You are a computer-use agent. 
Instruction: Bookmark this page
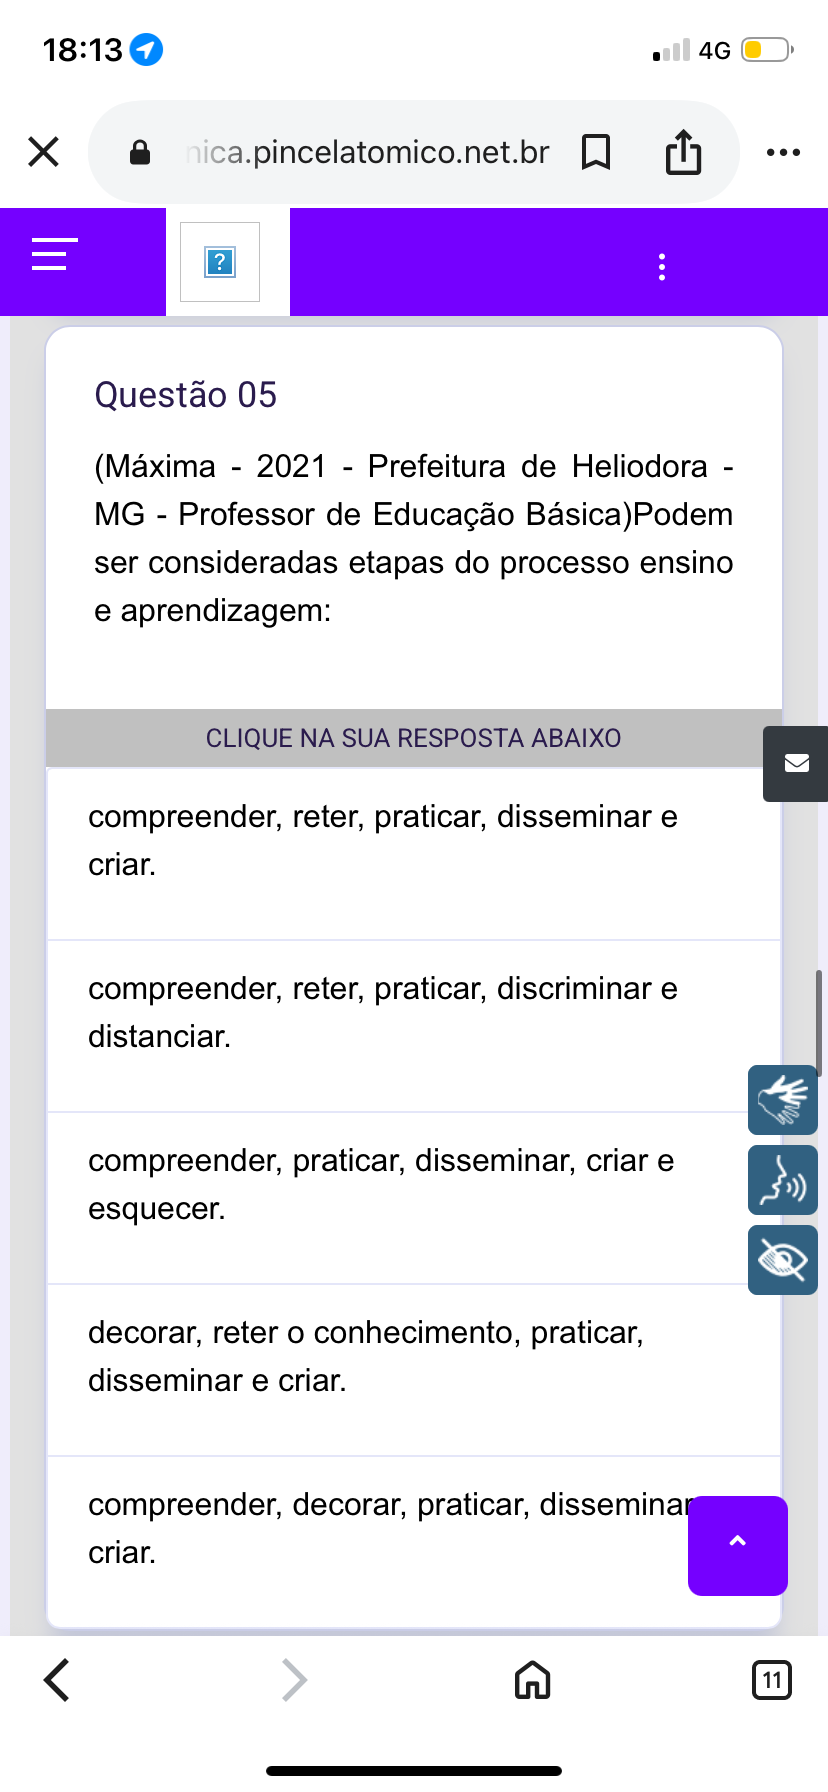click(596, 153)
